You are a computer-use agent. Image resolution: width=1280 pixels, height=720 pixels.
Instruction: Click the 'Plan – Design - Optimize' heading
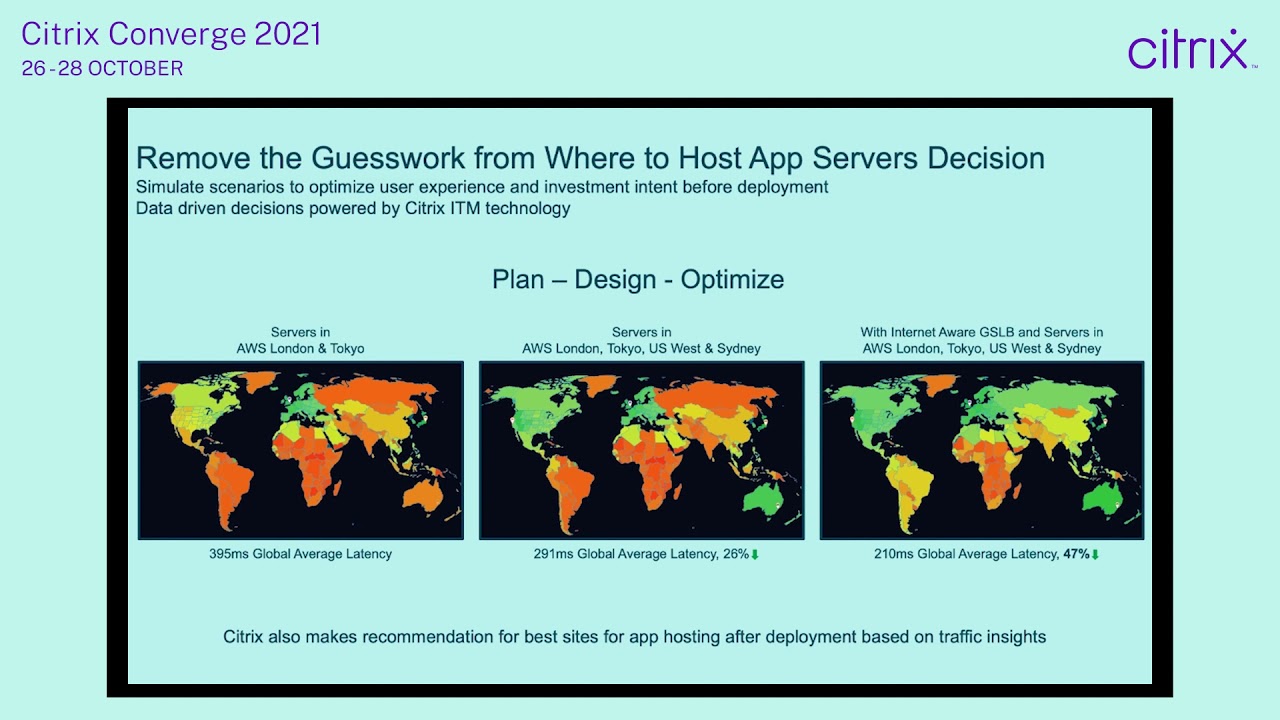click(638, 279)
